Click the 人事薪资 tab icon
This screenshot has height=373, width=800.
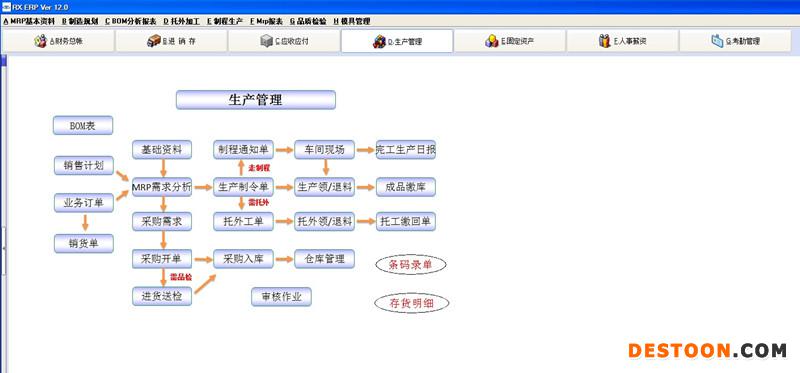click(605, 41)
